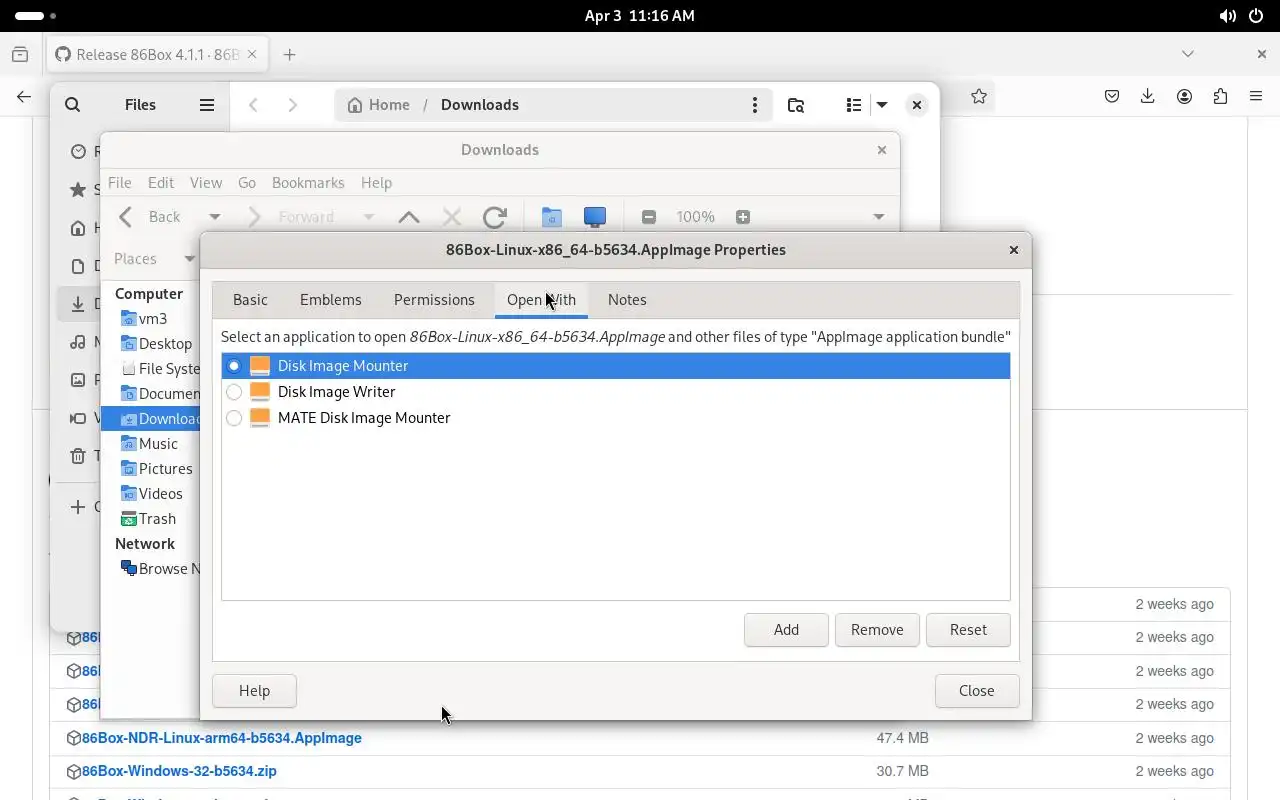1280x800 pixels.
Task: Click the Home folder icon in Caja toolbar
Action: click(552, 217)
